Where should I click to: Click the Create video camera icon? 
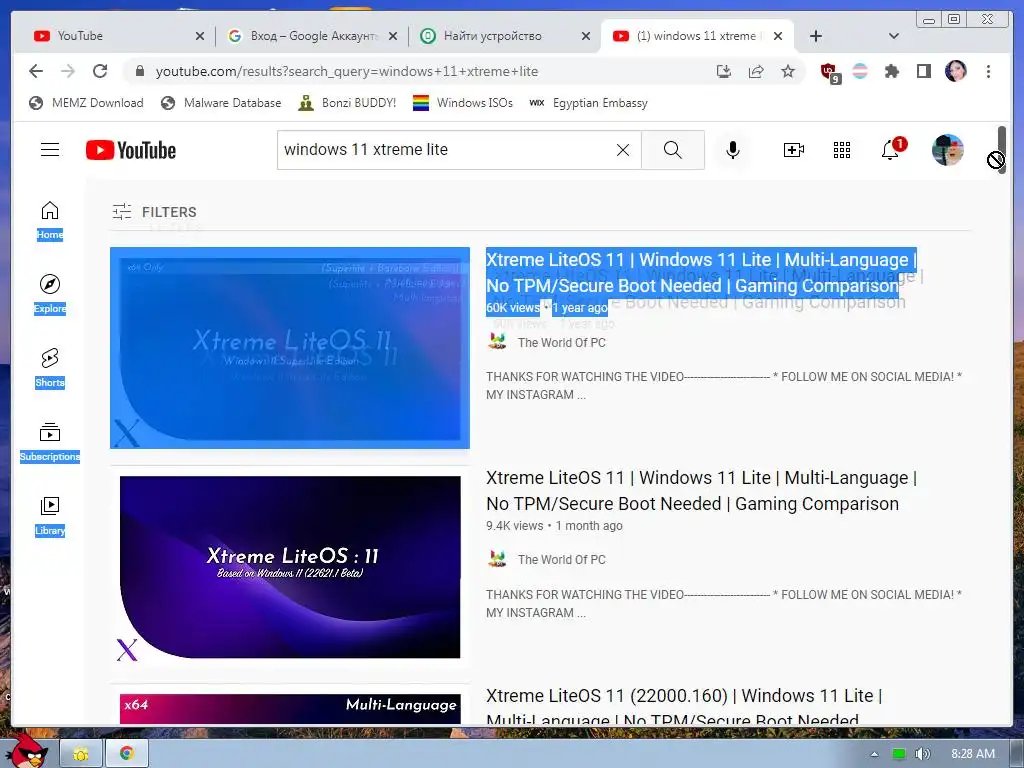click(x=793, y=150)
